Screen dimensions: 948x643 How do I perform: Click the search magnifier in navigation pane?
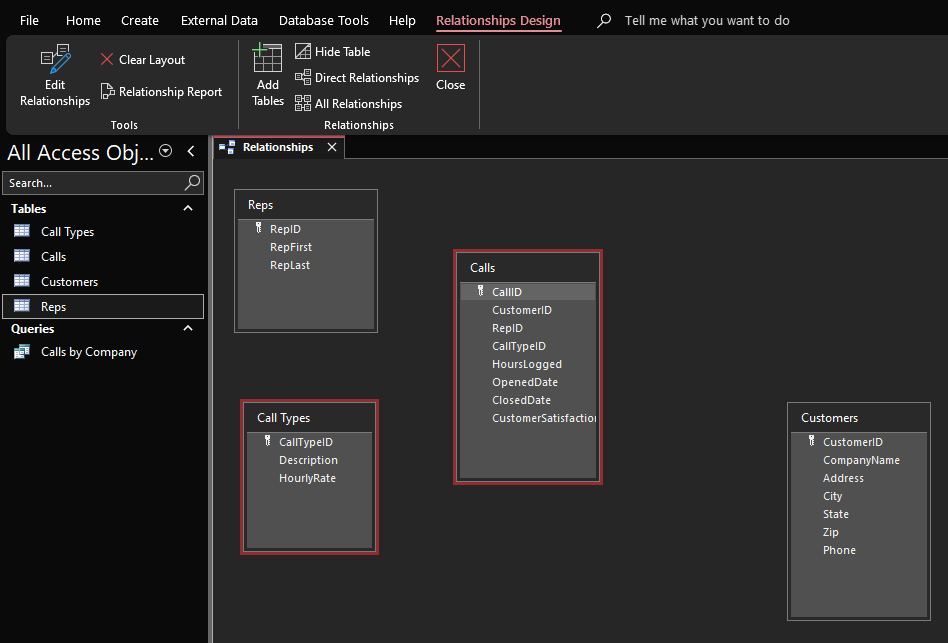click(191, 183)
